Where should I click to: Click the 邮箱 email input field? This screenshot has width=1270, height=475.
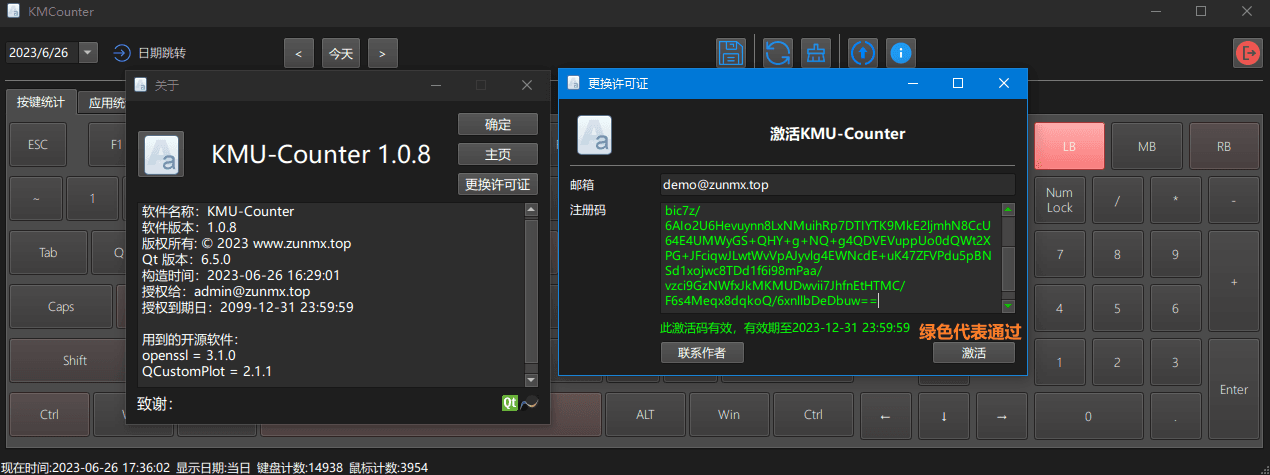[x=837, y=184]
